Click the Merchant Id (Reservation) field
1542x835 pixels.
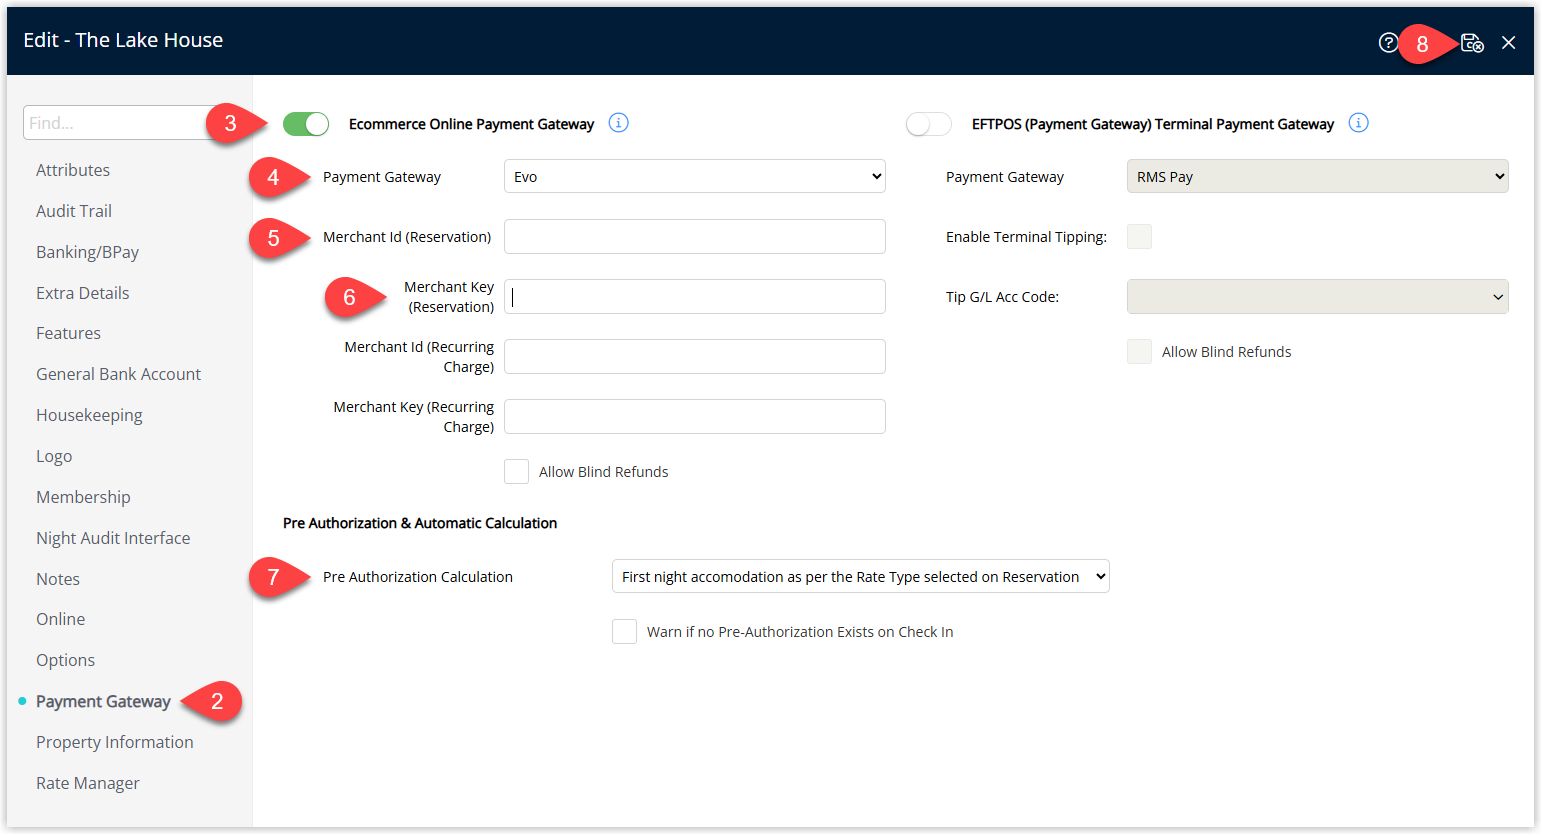tap(694, 237)
